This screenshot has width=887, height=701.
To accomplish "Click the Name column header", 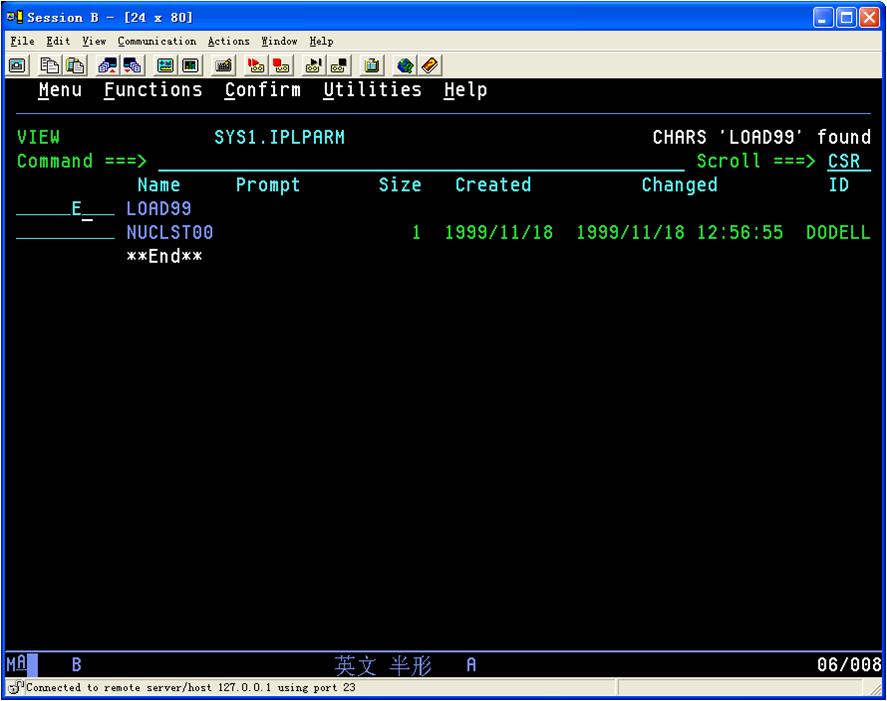I will pos(159,185).
